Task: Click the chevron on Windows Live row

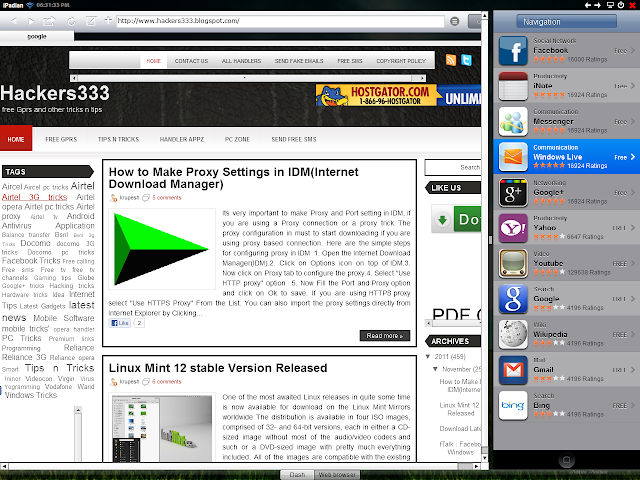Action: click(633, 157)
